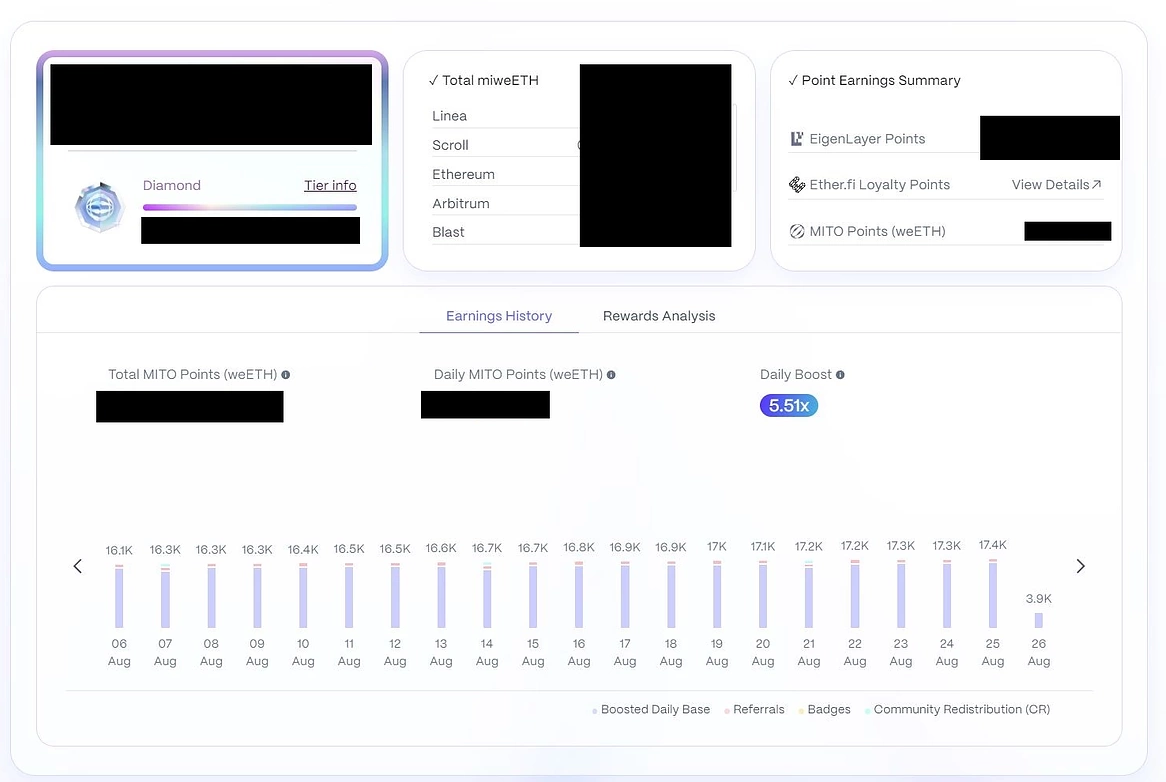
Task: Click the Total MITO Points (weETH) label
Action: pos(193,375)
